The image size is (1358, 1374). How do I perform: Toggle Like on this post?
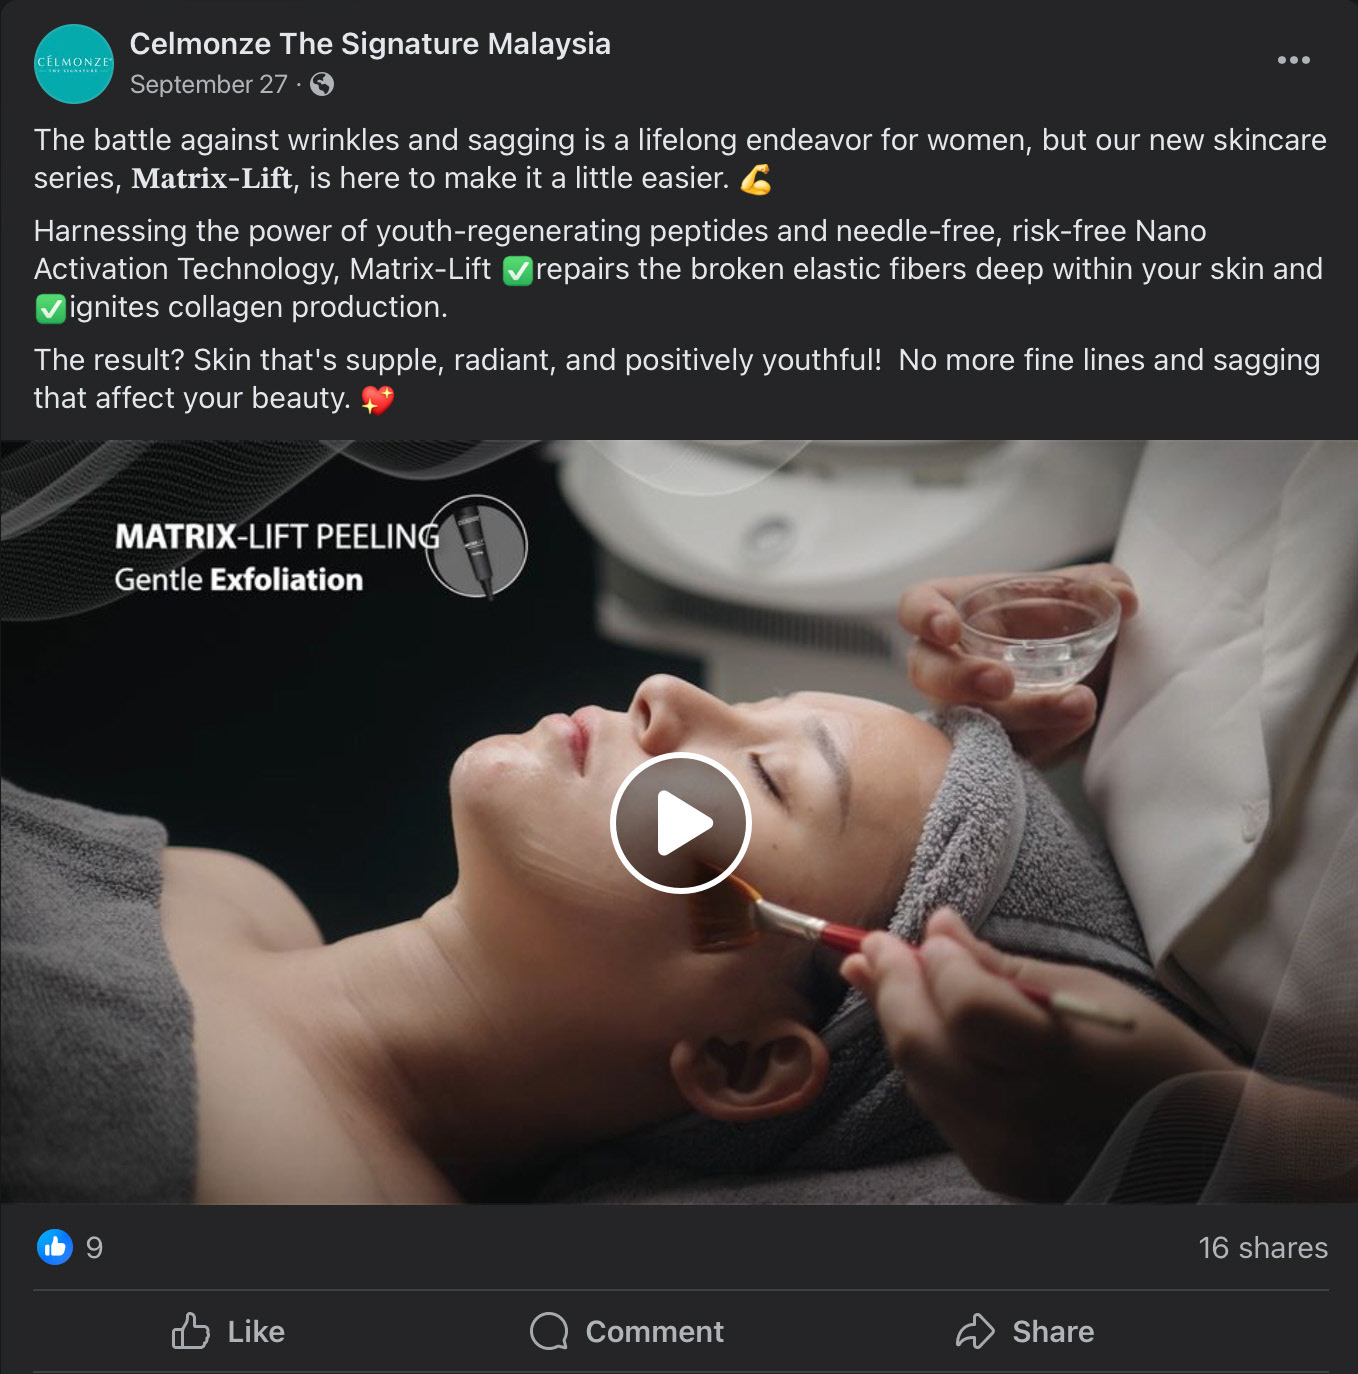pyautogui.click(x=229, y=1331)
